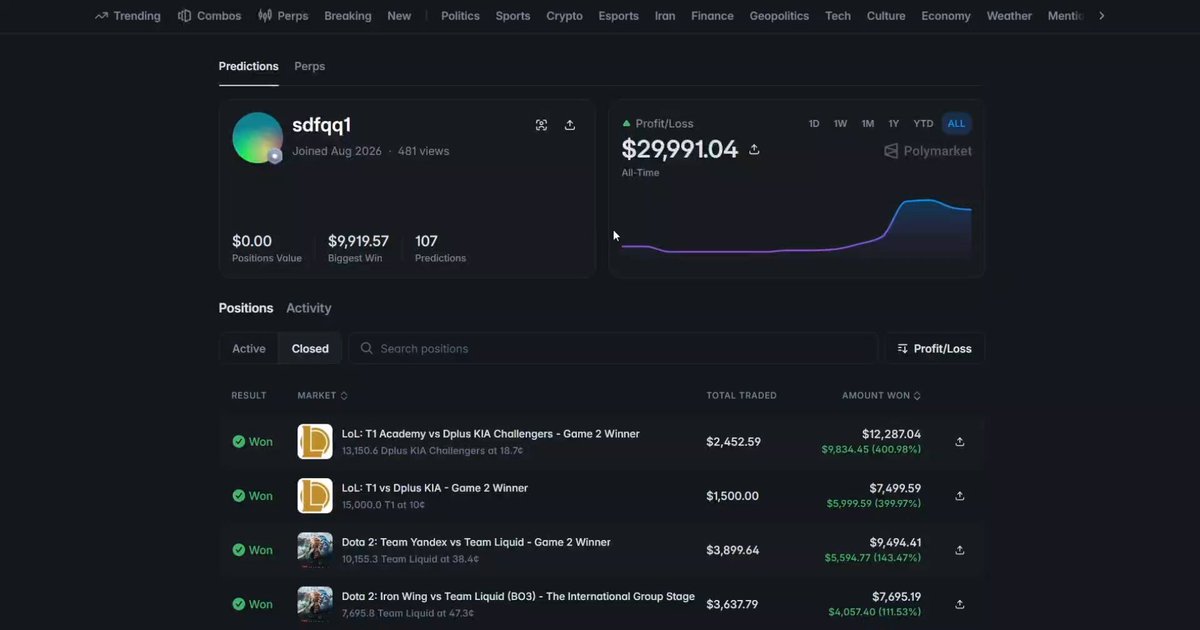Go to the New category

click(x=399, y=16)
